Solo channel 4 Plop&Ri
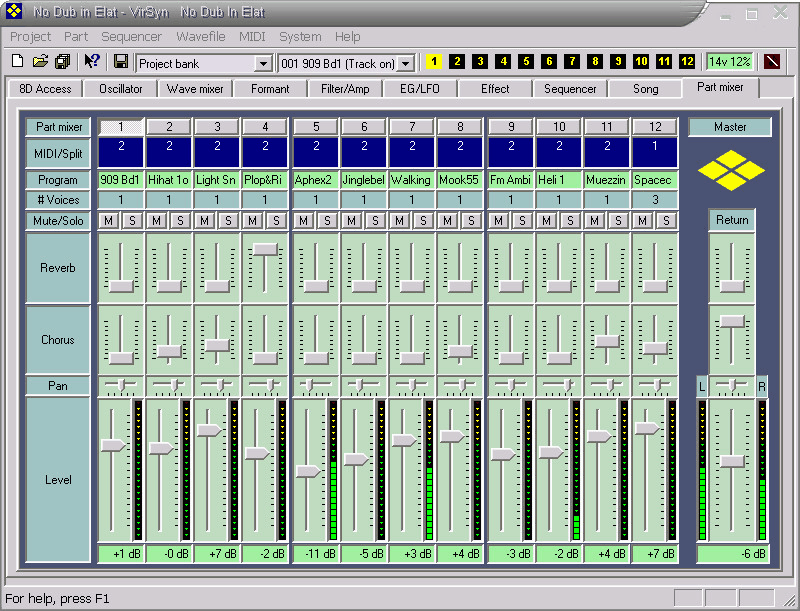The height and width of the screenshot is (611, 800). (276, 220)
